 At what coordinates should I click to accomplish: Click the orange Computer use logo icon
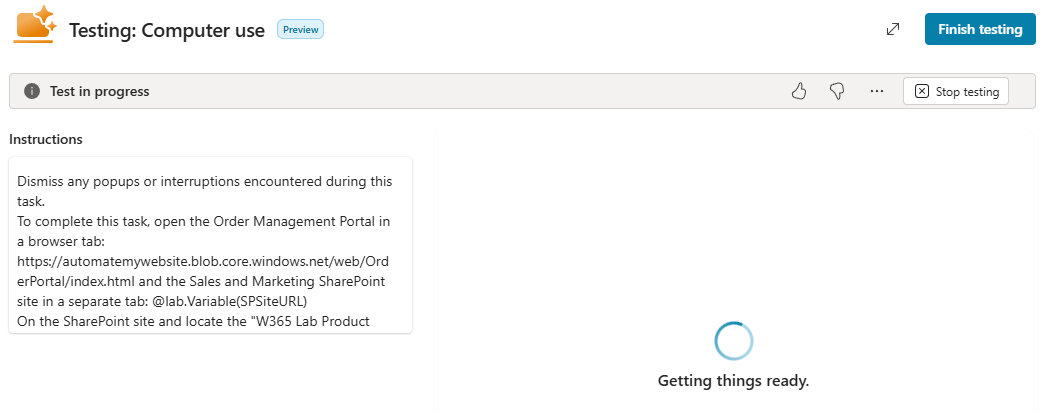coord(35,25)
